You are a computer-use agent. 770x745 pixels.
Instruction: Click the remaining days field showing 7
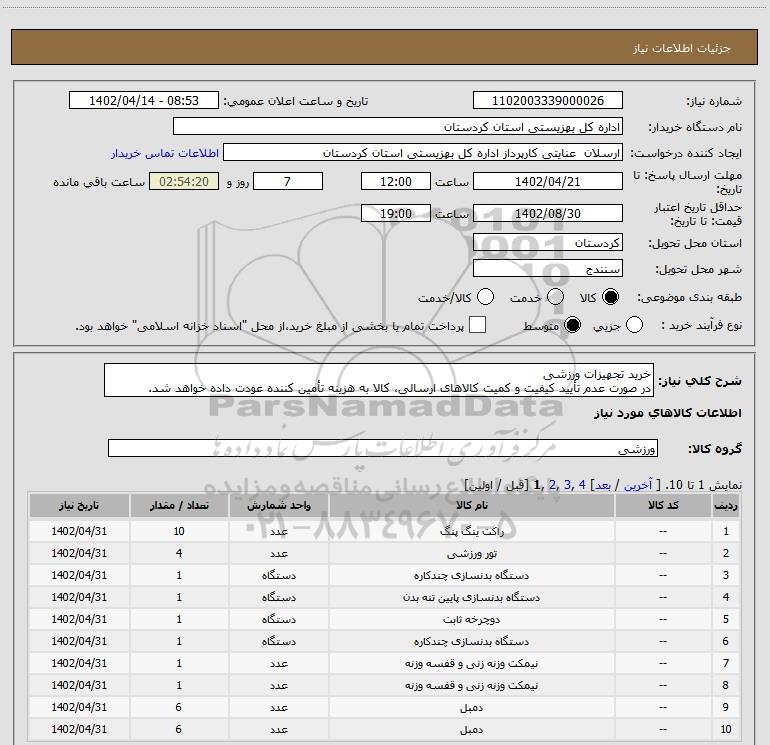point(288,181)
